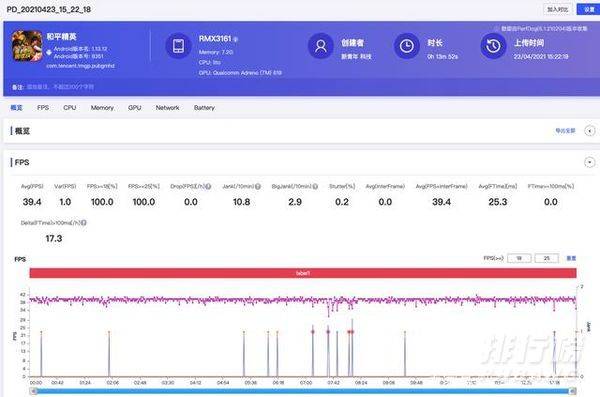Click the Avg(FPS) value 39.4
Image resolution: width=600 pixels, height=397 pixels.
[32, 202]
